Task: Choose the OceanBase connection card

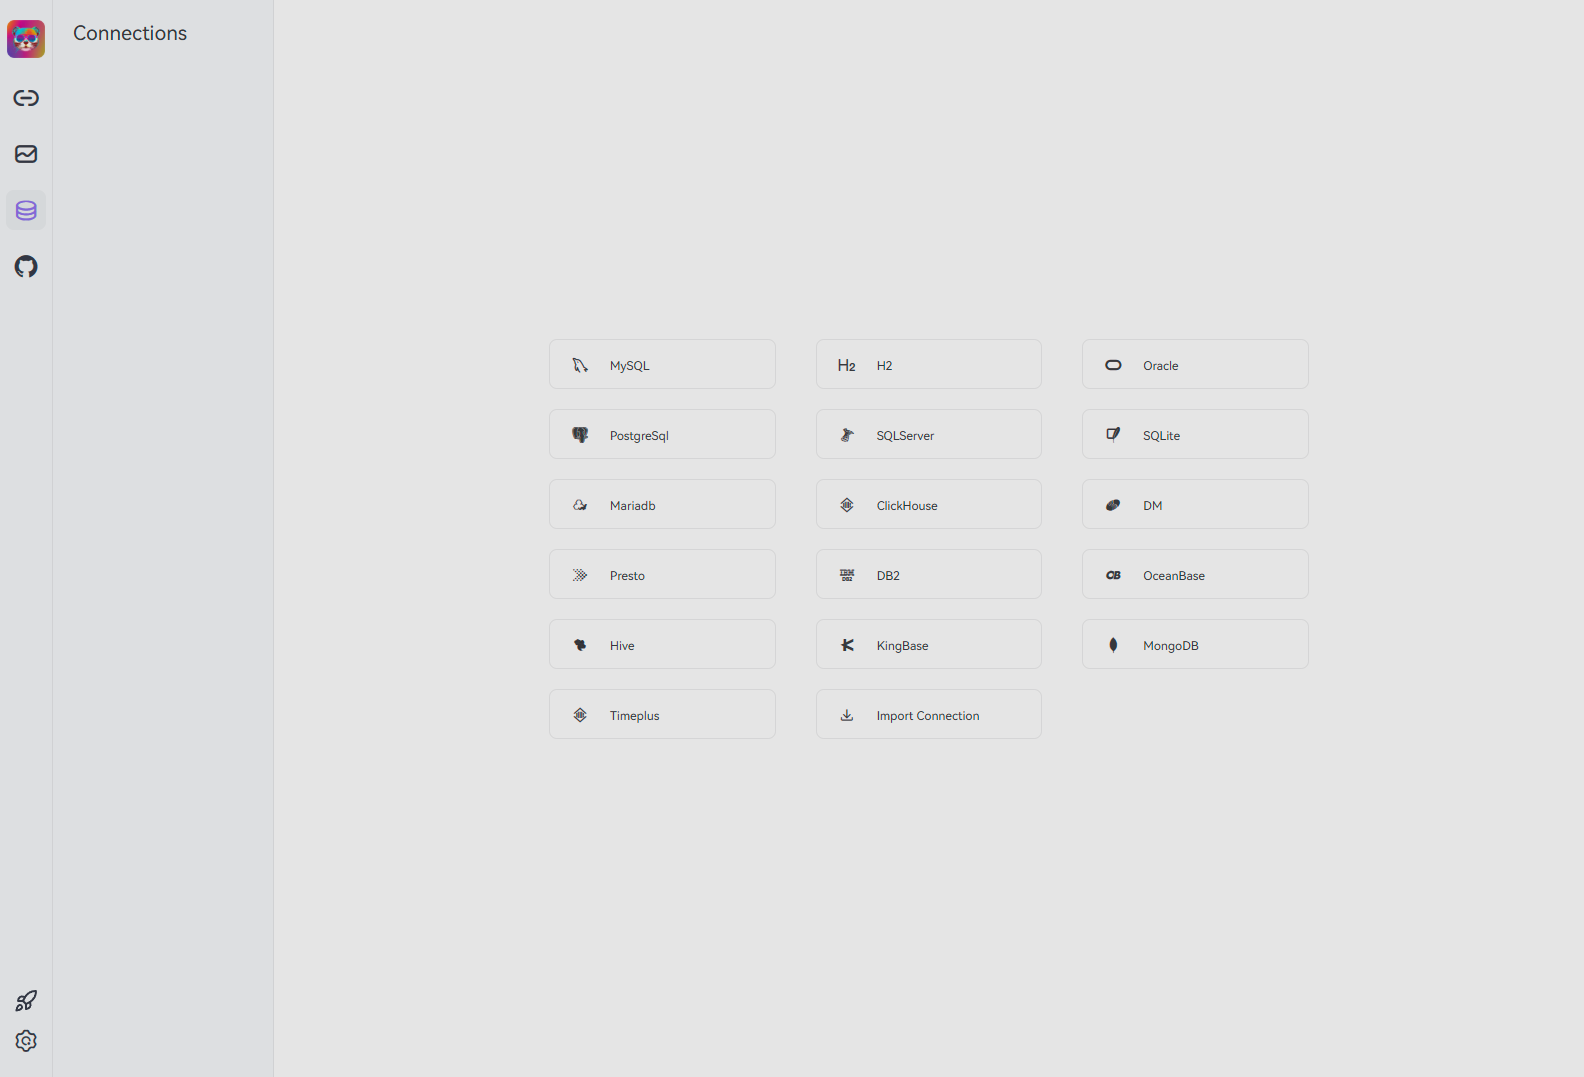Action: click(1195, 574)
